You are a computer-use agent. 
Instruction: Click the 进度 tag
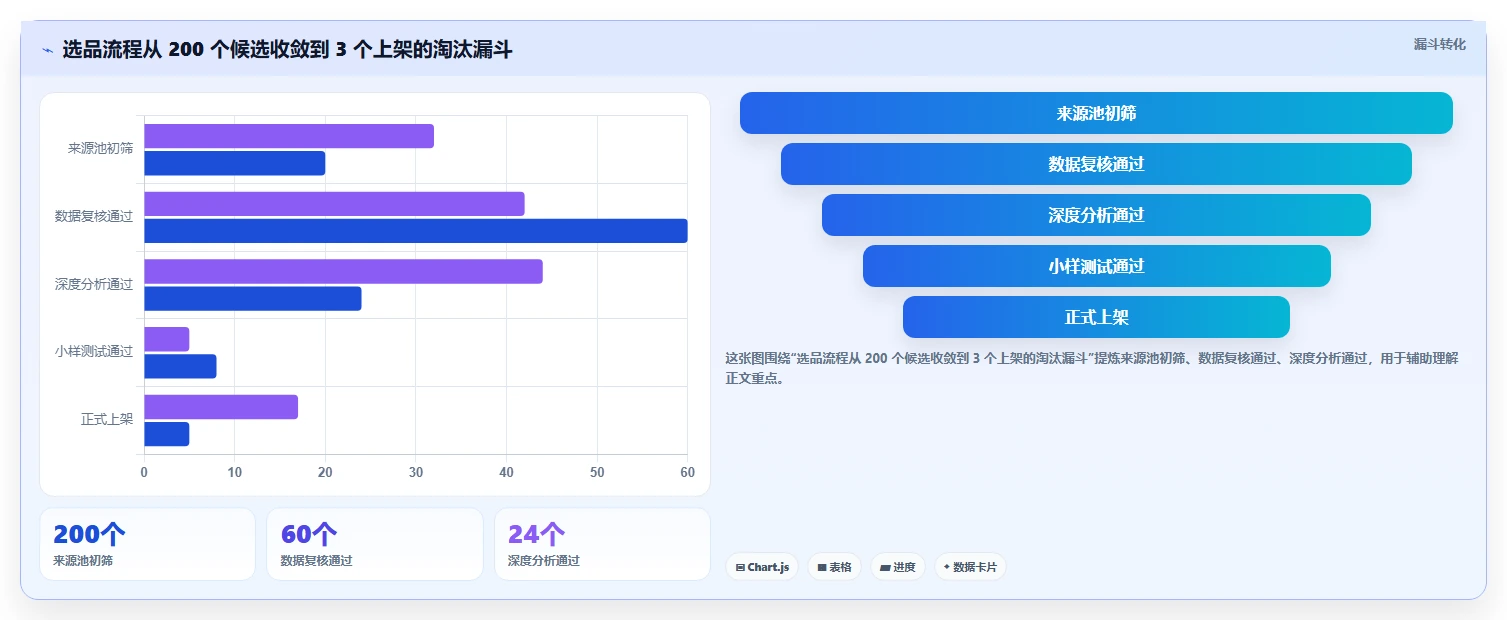pos(898,567)
